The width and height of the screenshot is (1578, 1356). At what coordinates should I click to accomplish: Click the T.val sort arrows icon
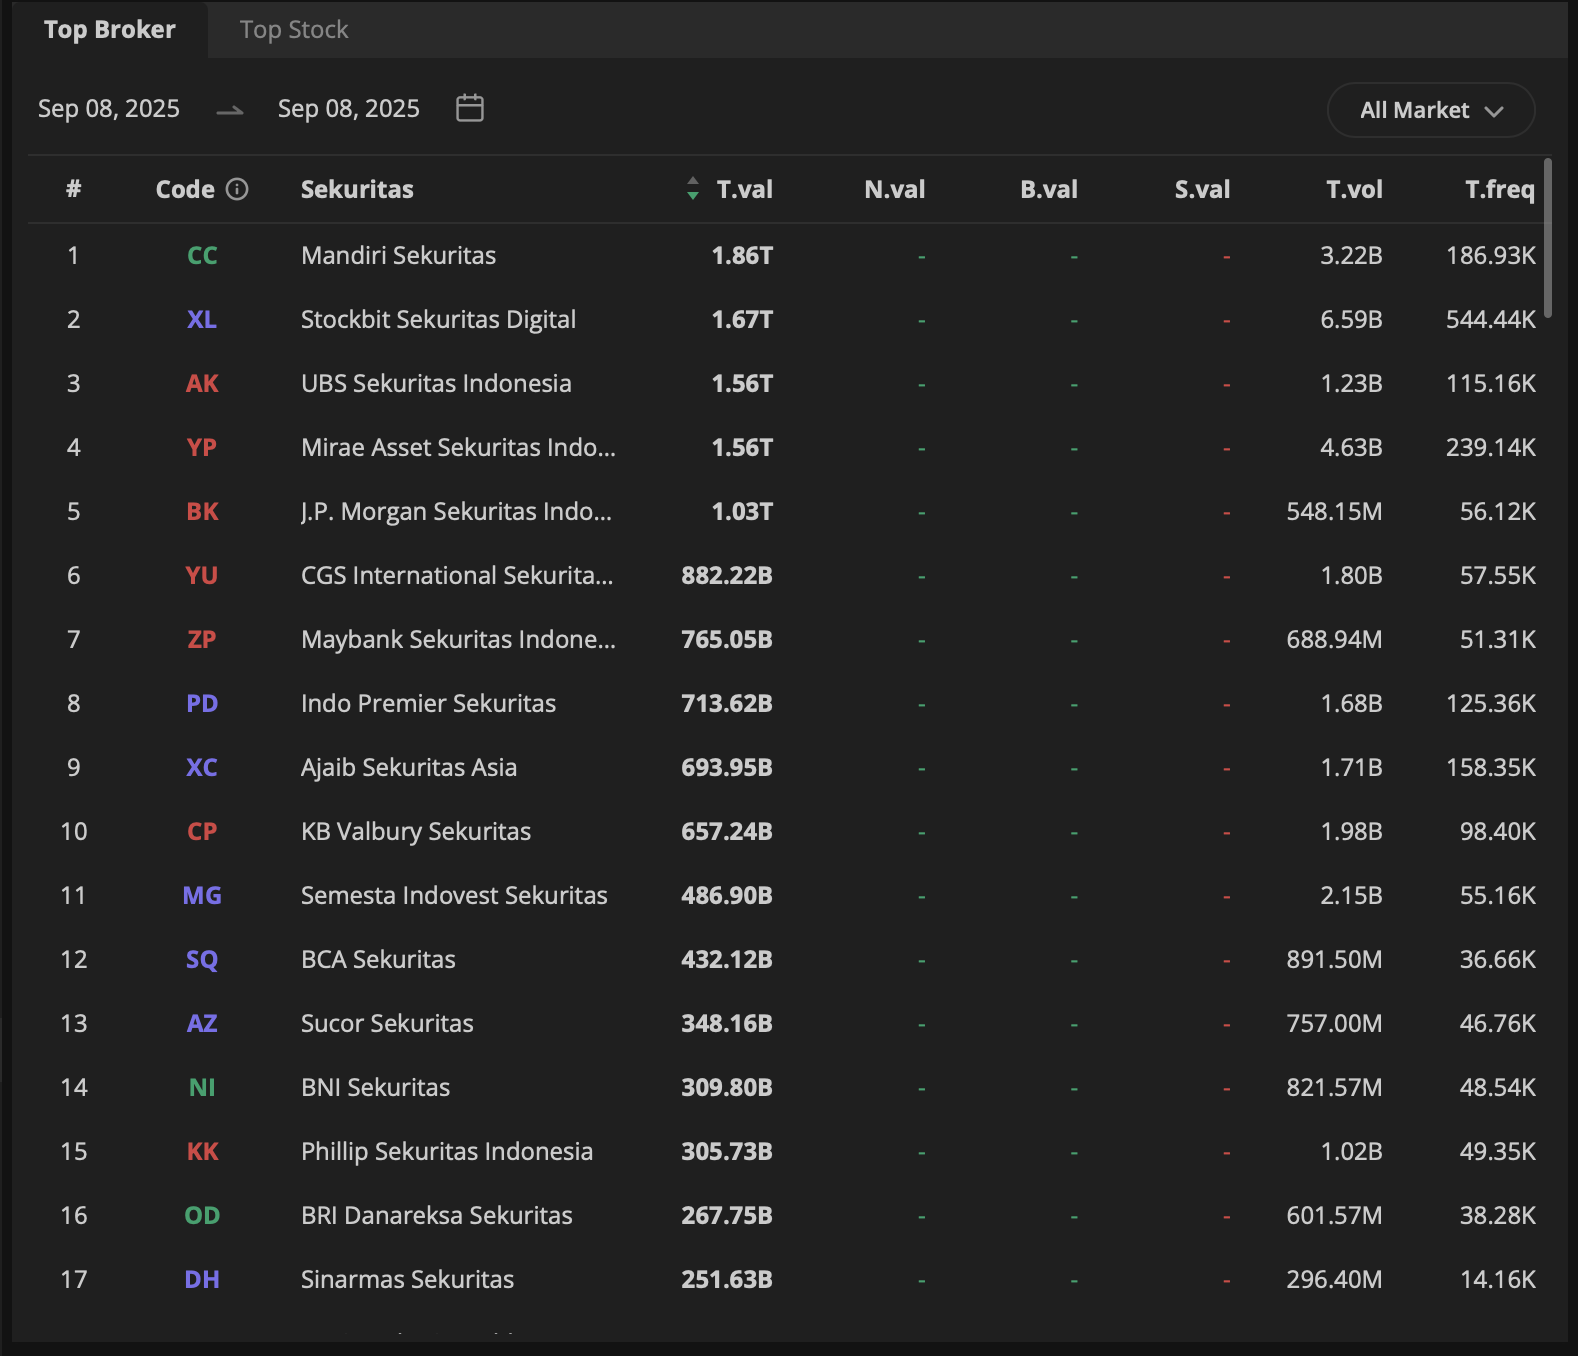[692, 189]
